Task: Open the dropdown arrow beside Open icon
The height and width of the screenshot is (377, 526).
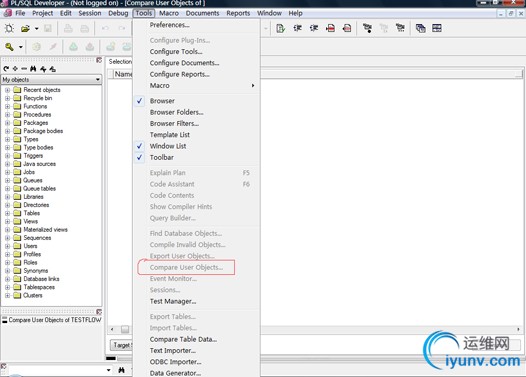Action: pos(36,29)
